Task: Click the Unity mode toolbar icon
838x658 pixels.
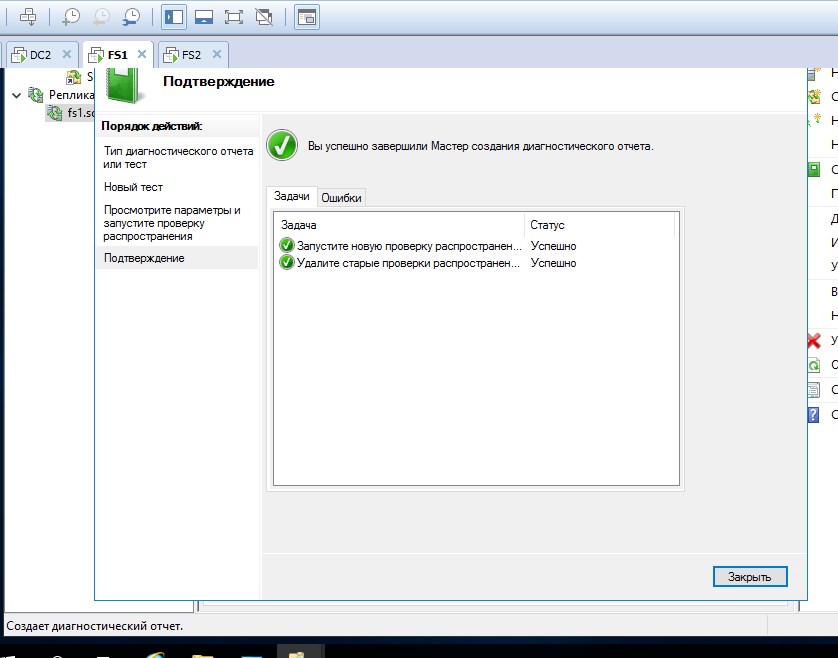Action: pyautogui.click(x=263, y=17)
